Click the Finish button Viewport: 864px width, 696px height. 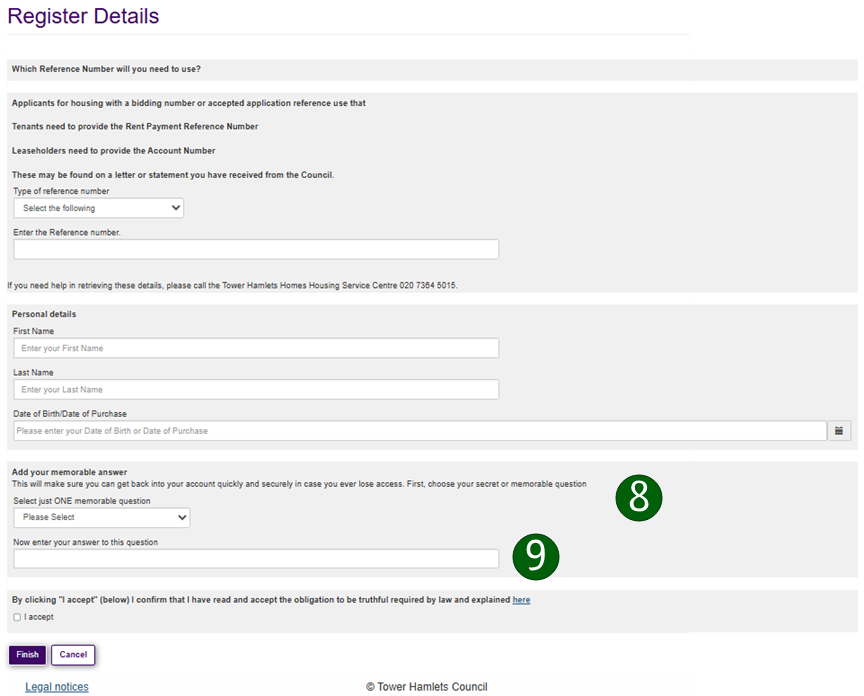point(27,654)
